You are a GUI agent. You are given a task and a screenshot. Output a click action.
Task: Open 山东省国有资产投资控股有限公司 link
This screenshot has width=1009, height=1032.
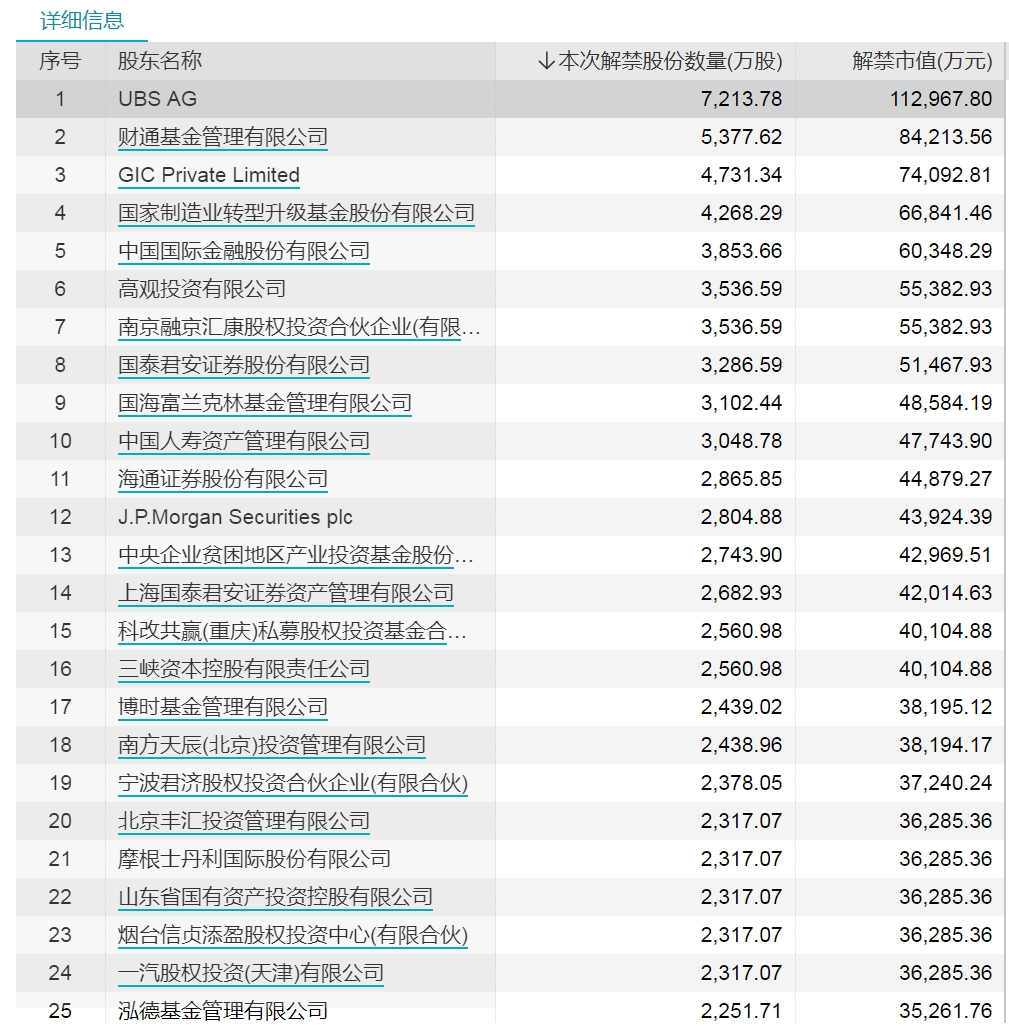[275, 897]
